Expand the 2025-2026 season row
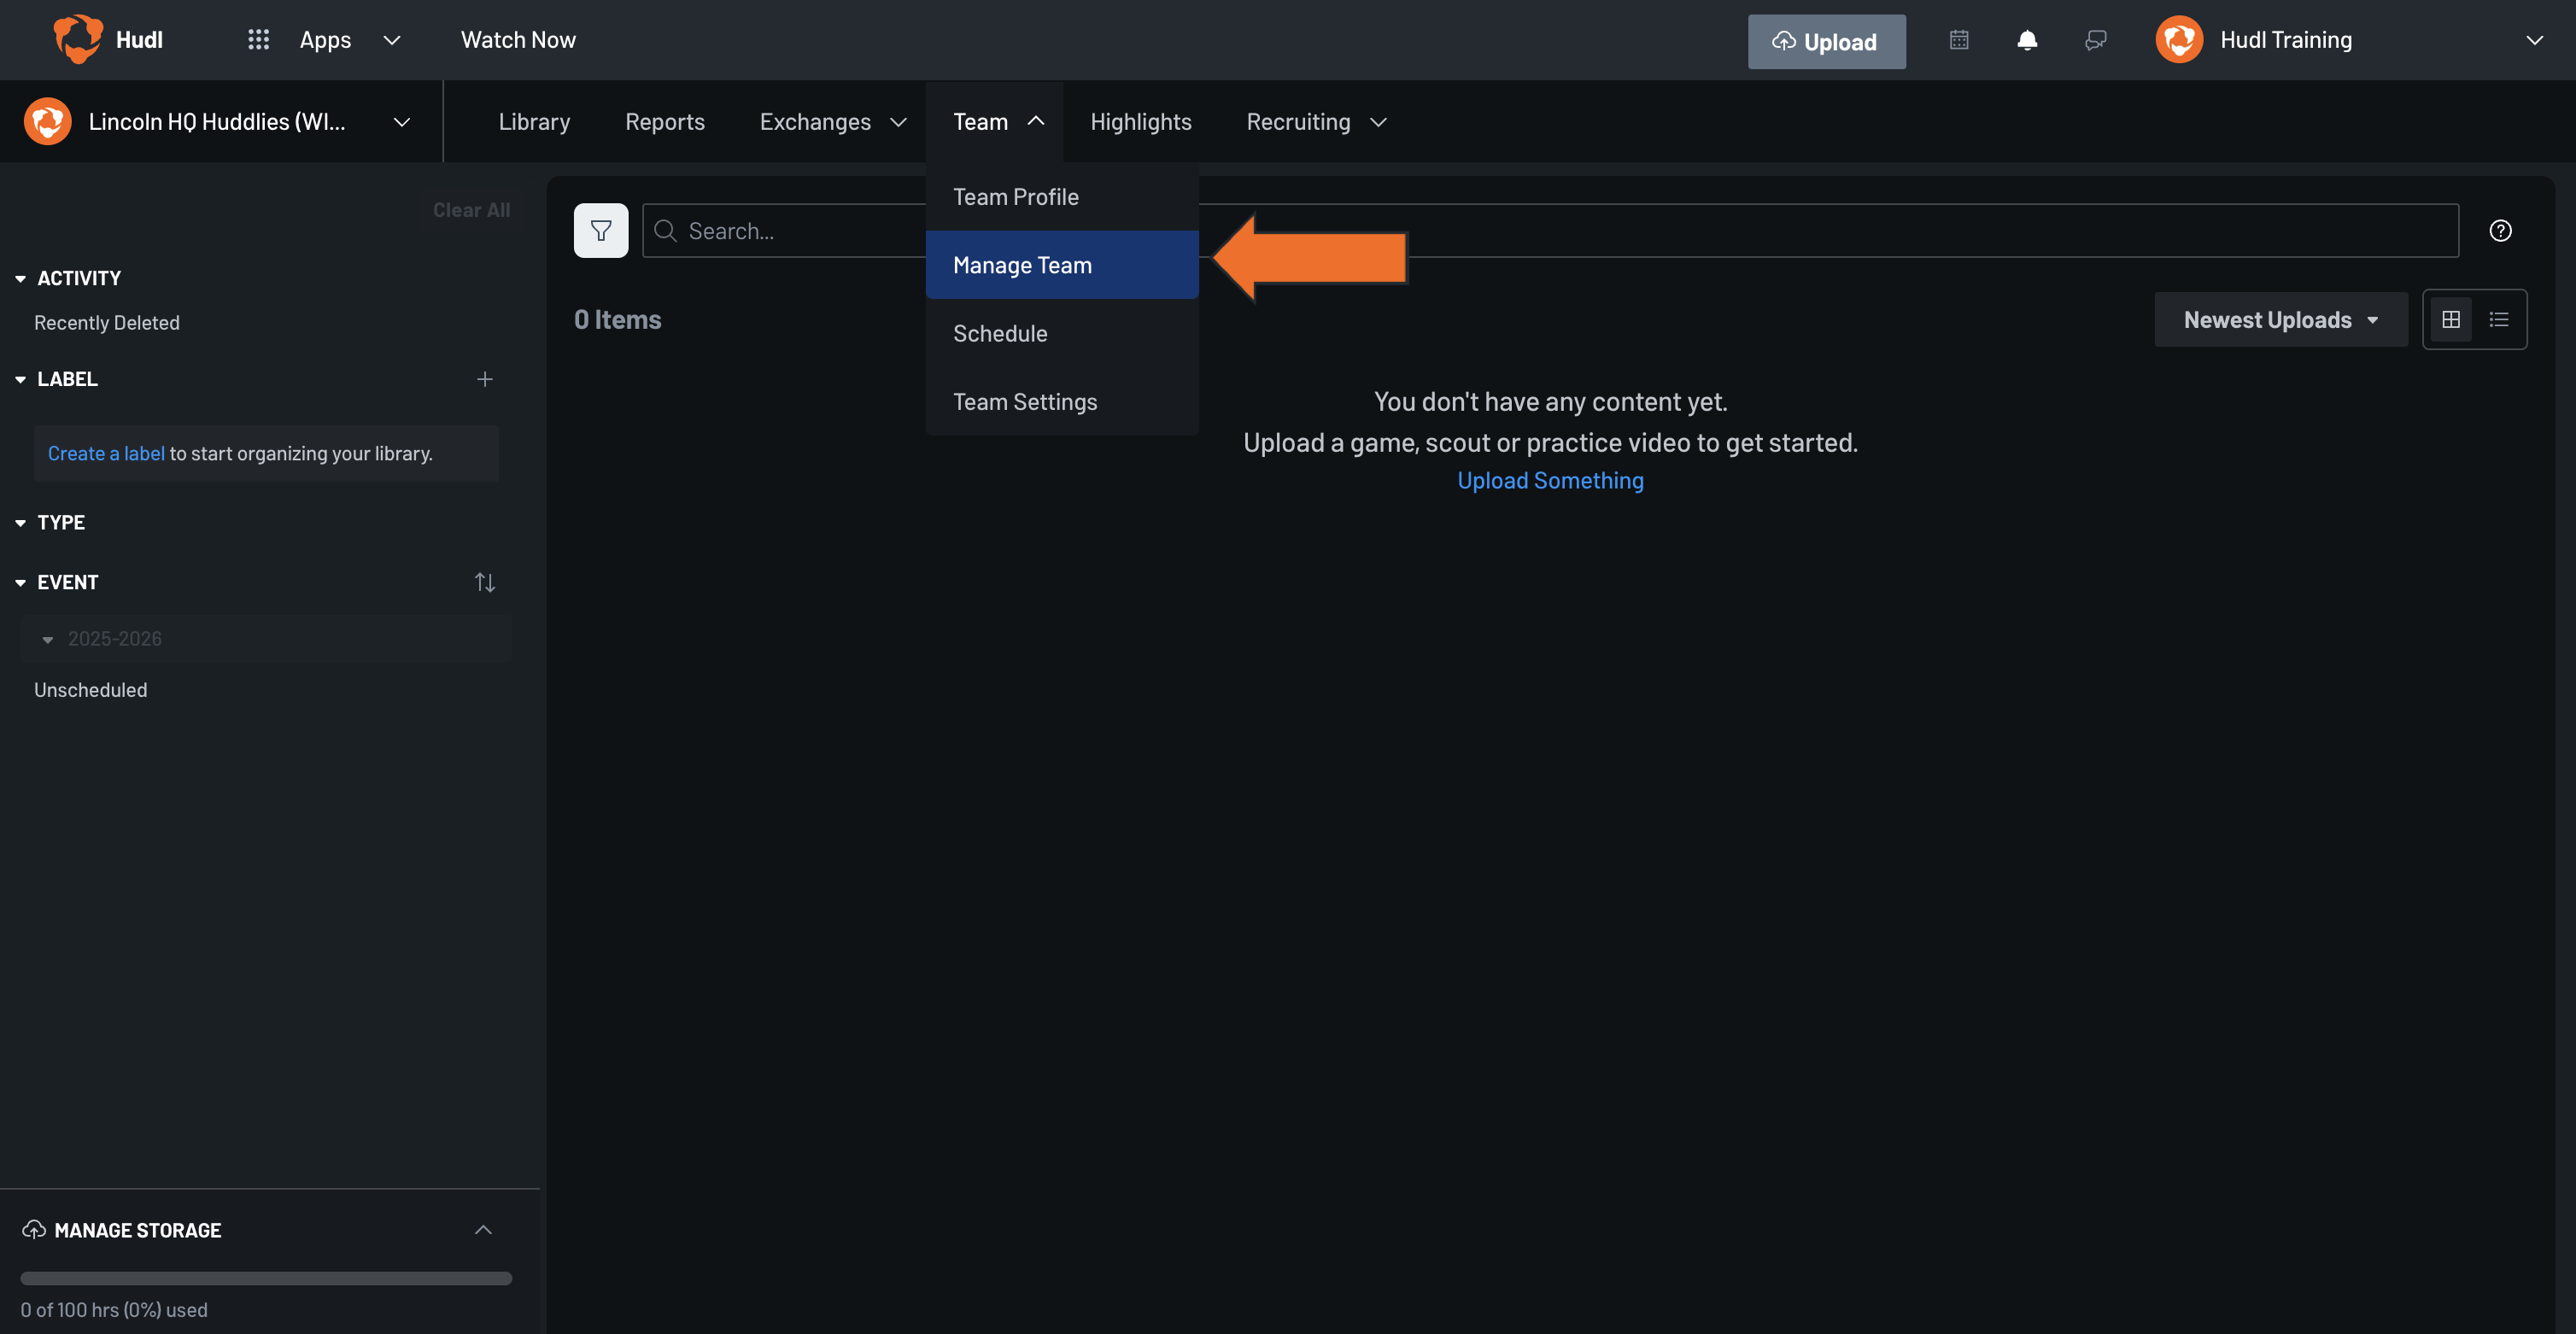The image size is (2576, 1334). point(266,638)
